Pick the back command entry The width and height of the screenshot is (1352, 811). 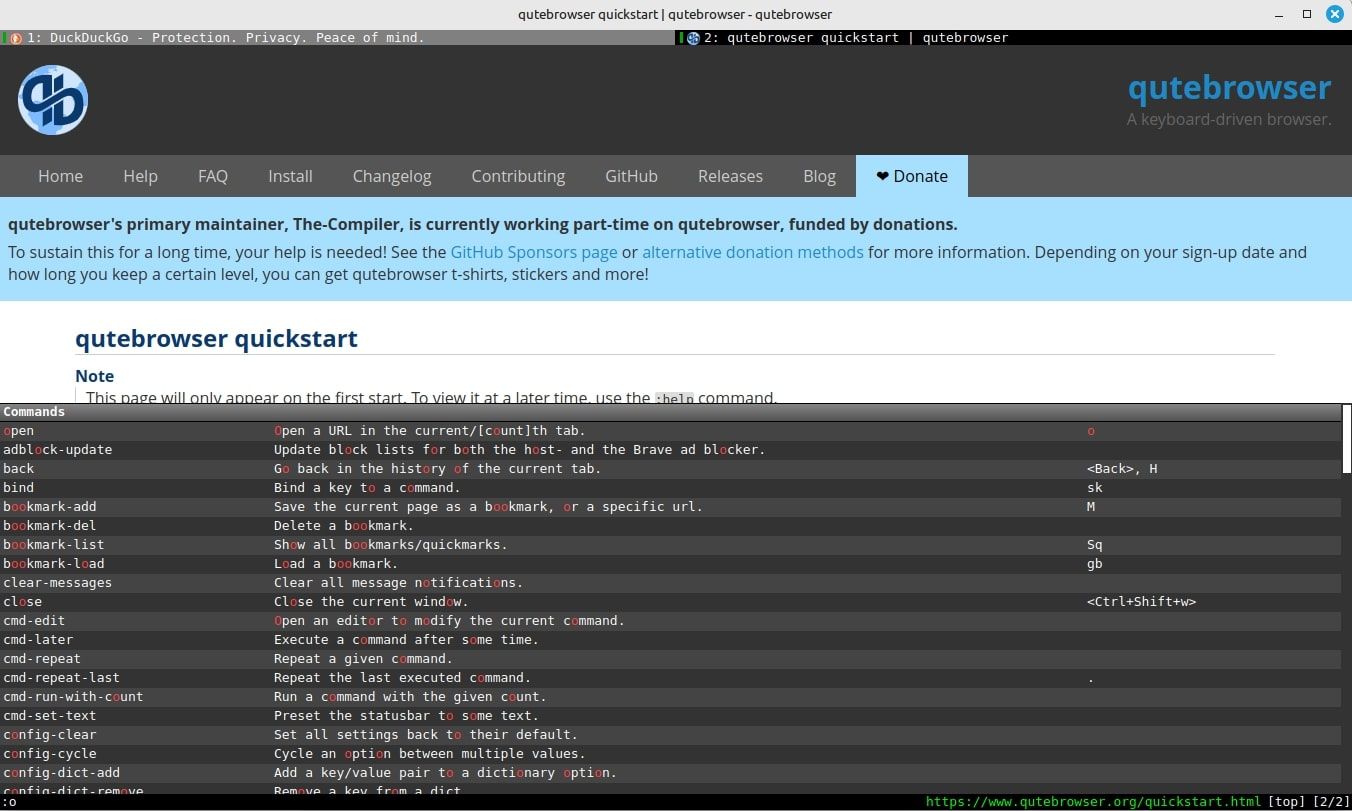pyautogui.click(x=670, y=469)
